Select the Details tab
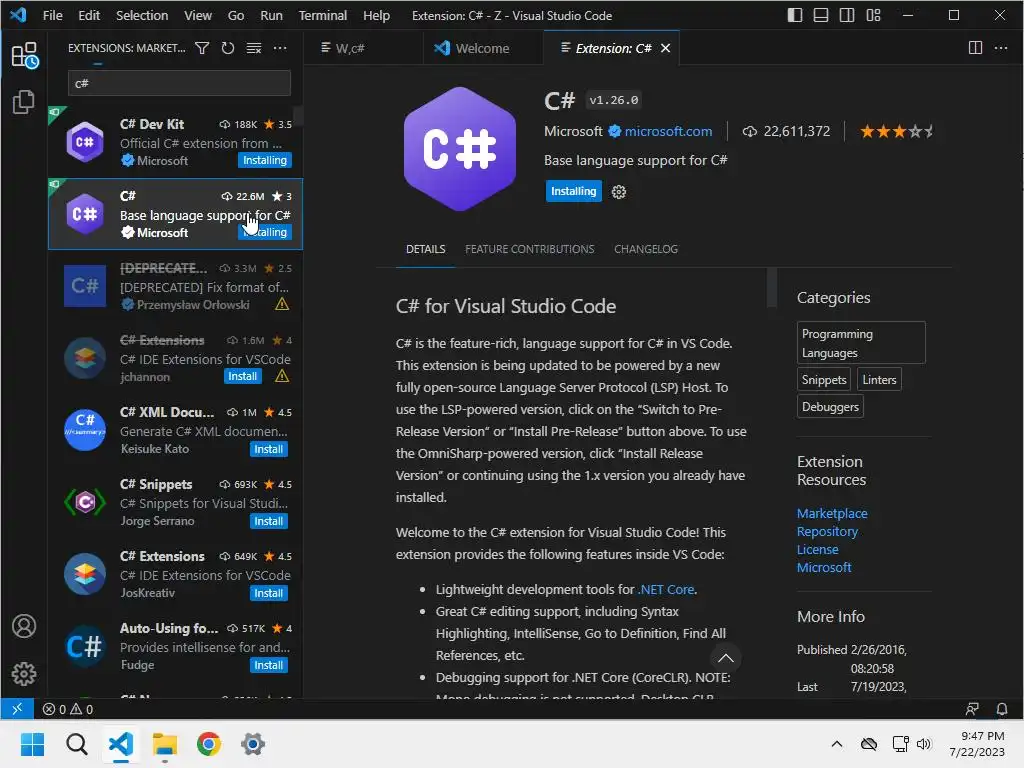This screenshot has height=768, width=1024. (426, 249)
